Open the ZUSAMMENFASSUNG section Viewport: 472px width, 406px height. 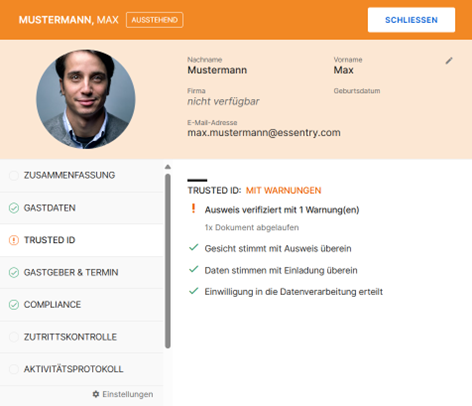82,175
